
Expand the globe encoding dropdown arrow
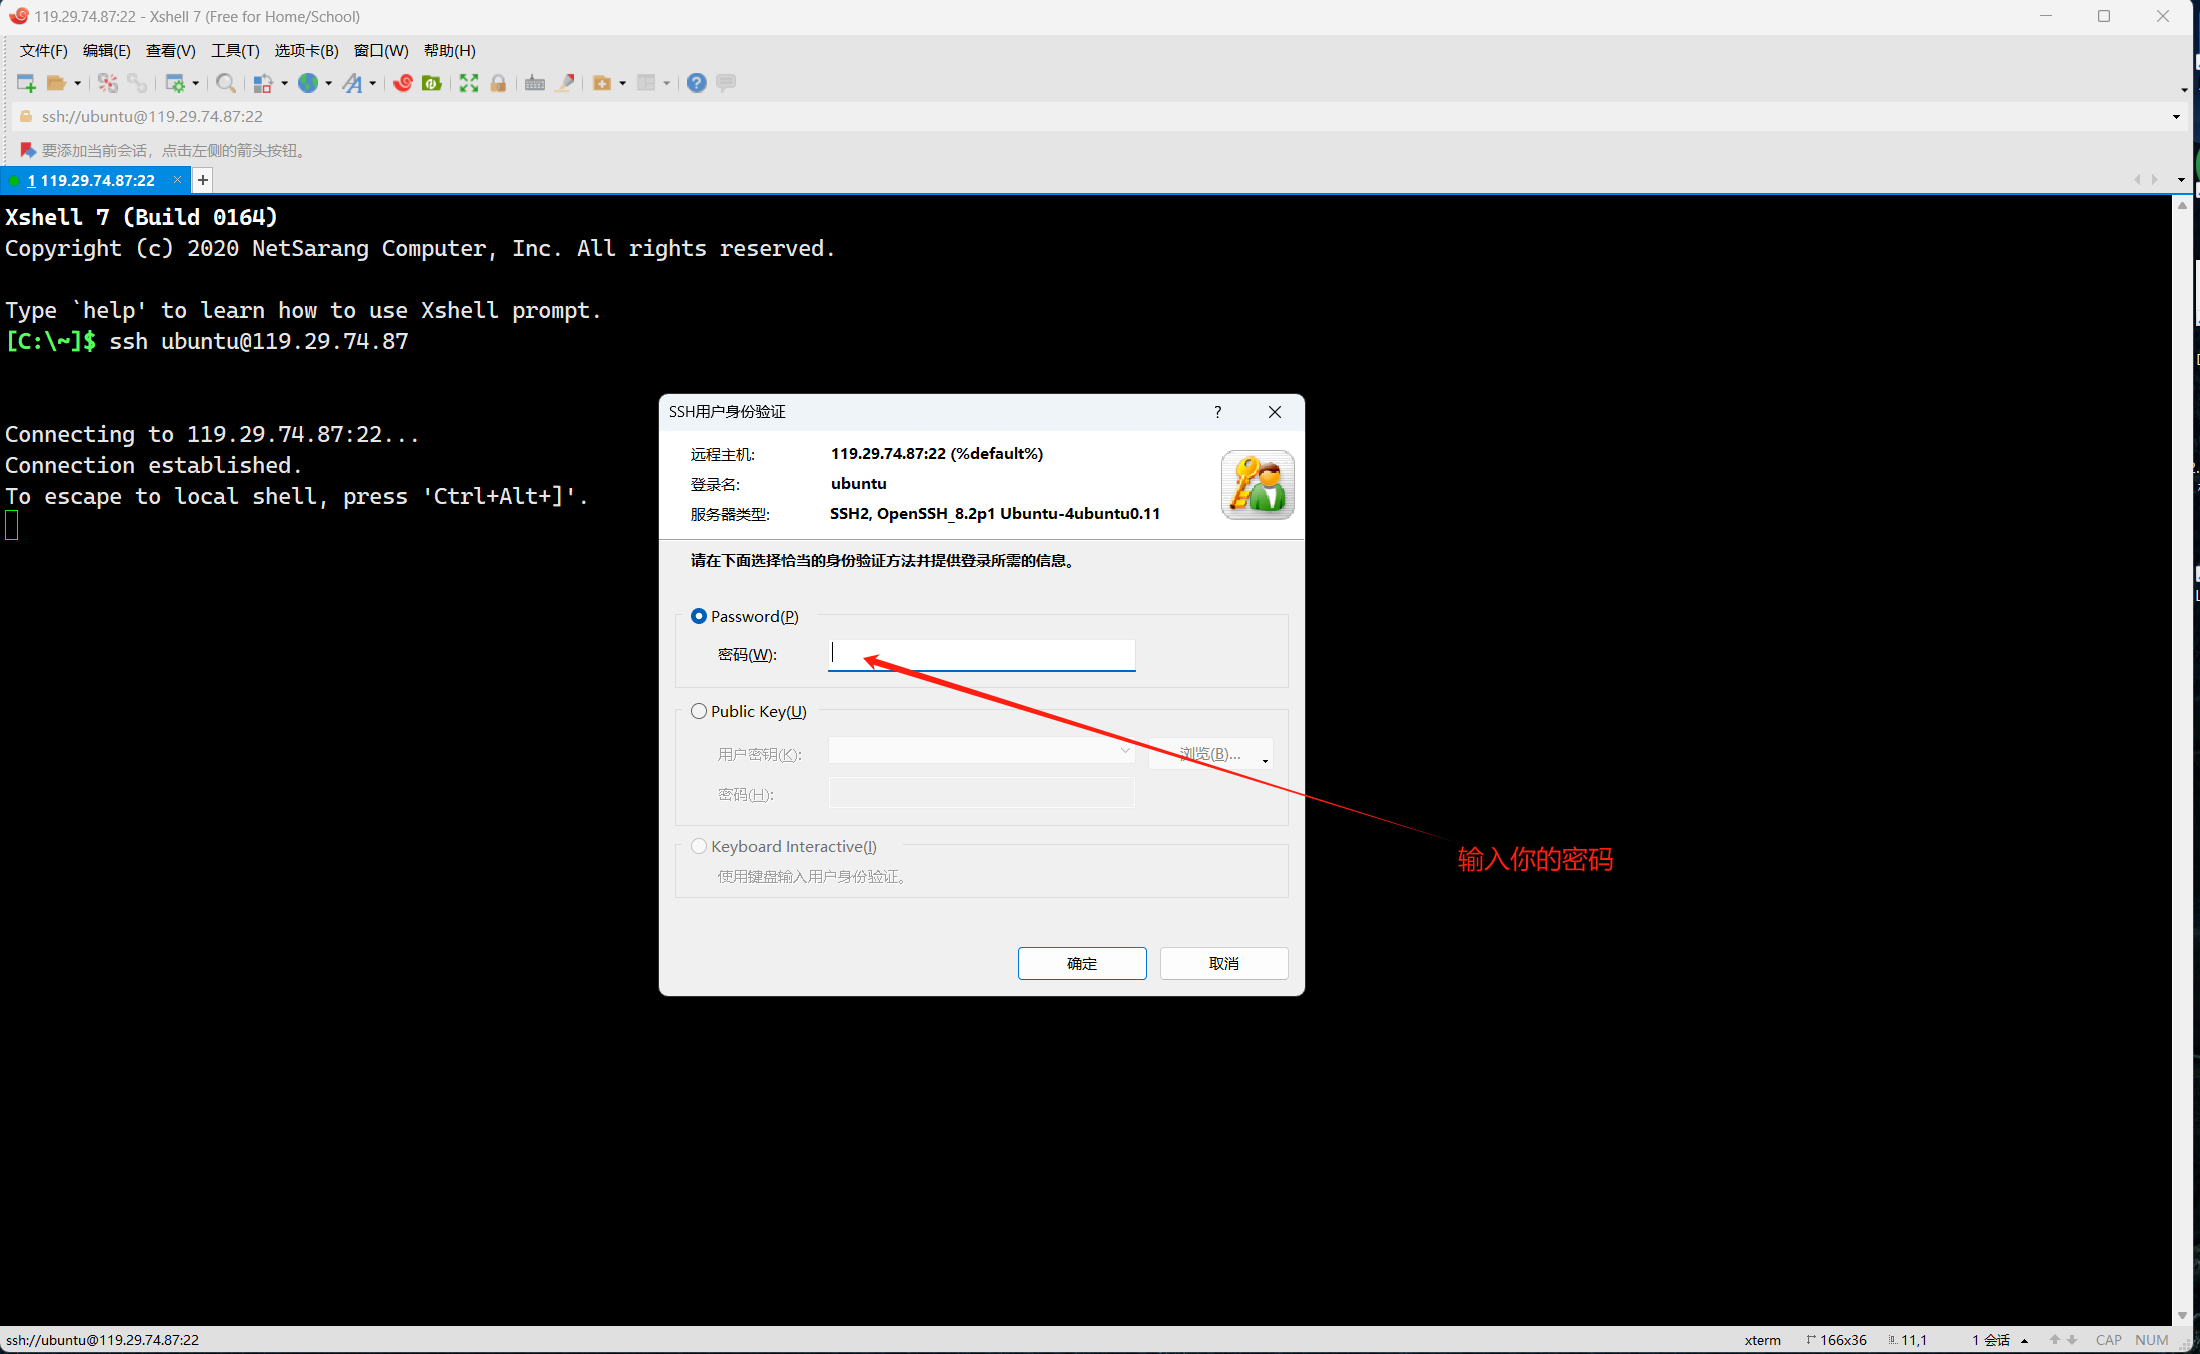pos(328,83)
